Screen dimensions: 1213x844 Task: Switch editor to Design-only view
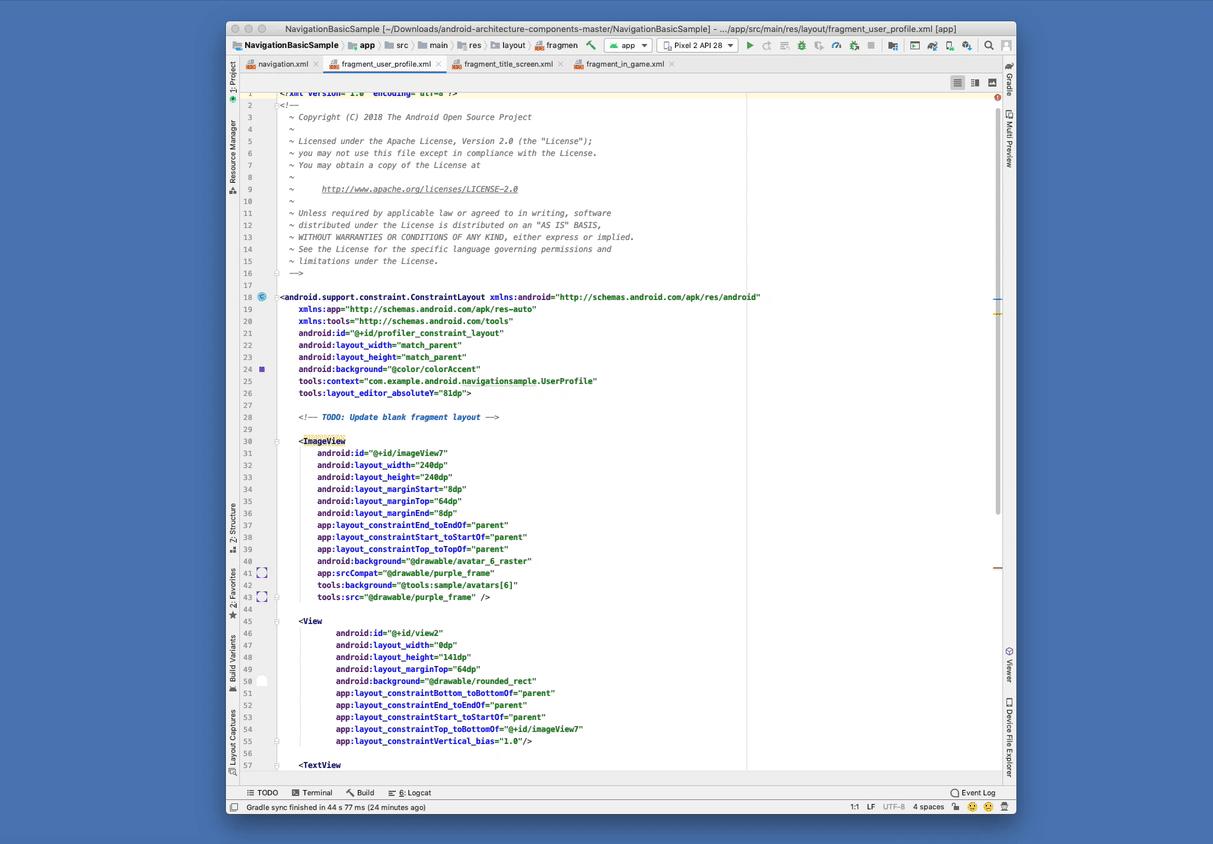[x=992, y=83]
